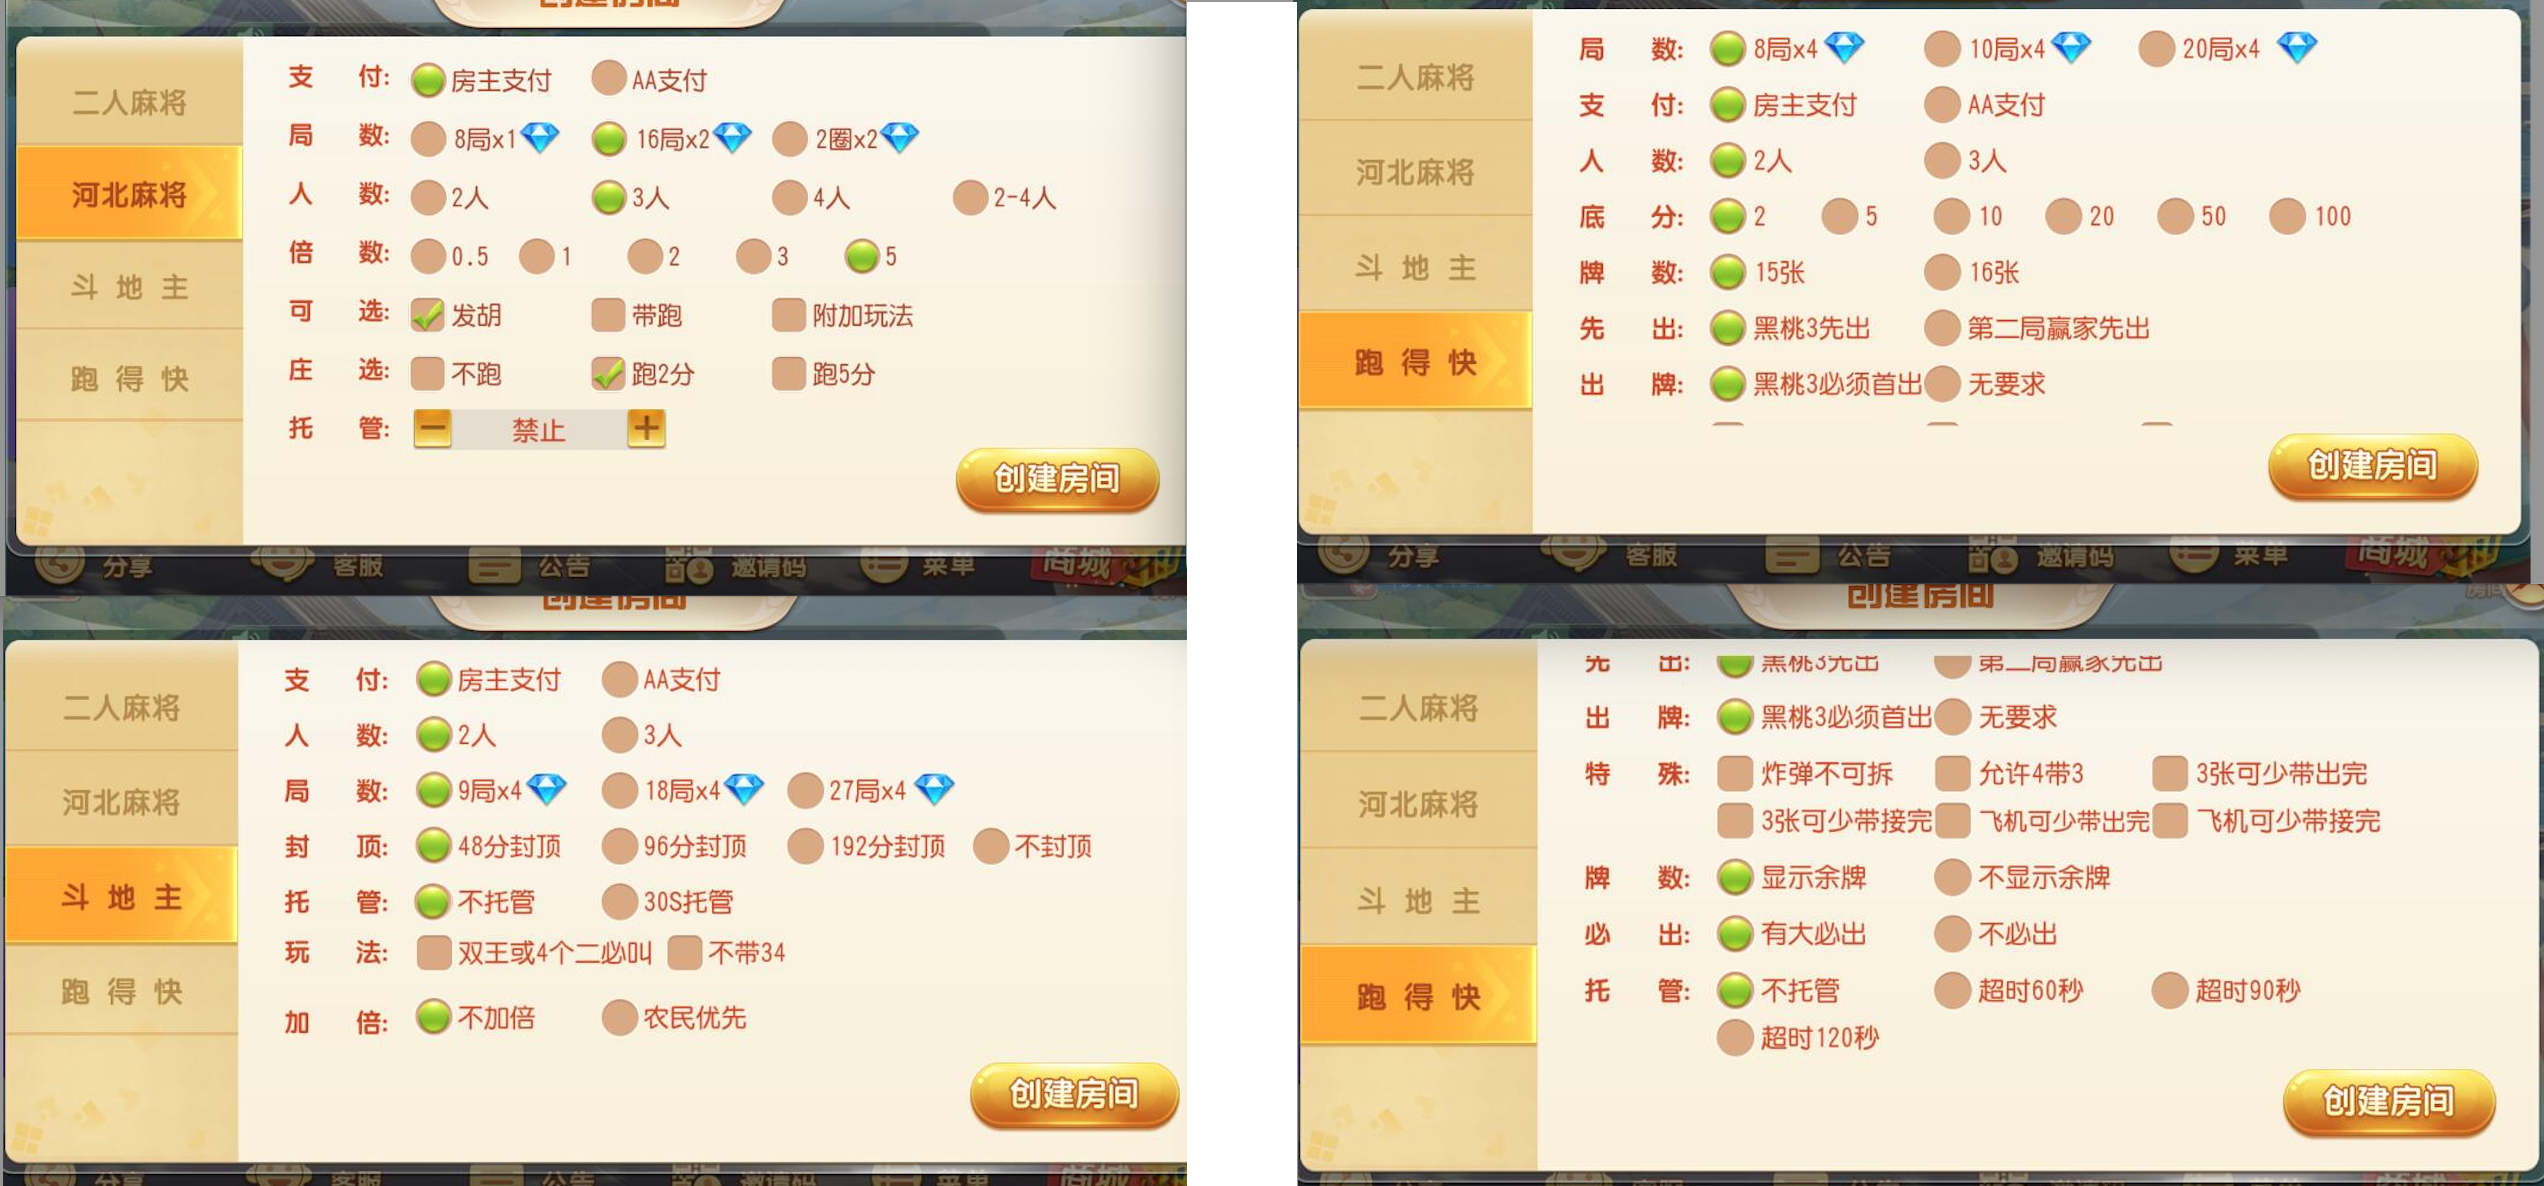2544x1186 pixels.
Task: Click the 公告 announcement icon in top-left bar
Action: pyautogui.click(x=495, y=566)
